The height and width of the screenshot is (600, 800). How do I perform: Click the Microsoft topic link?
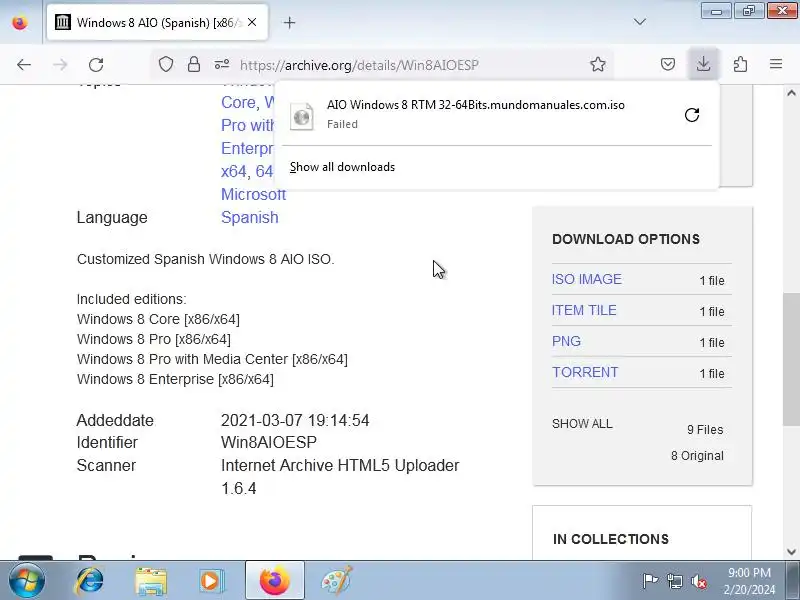click(x=253, y=194)
